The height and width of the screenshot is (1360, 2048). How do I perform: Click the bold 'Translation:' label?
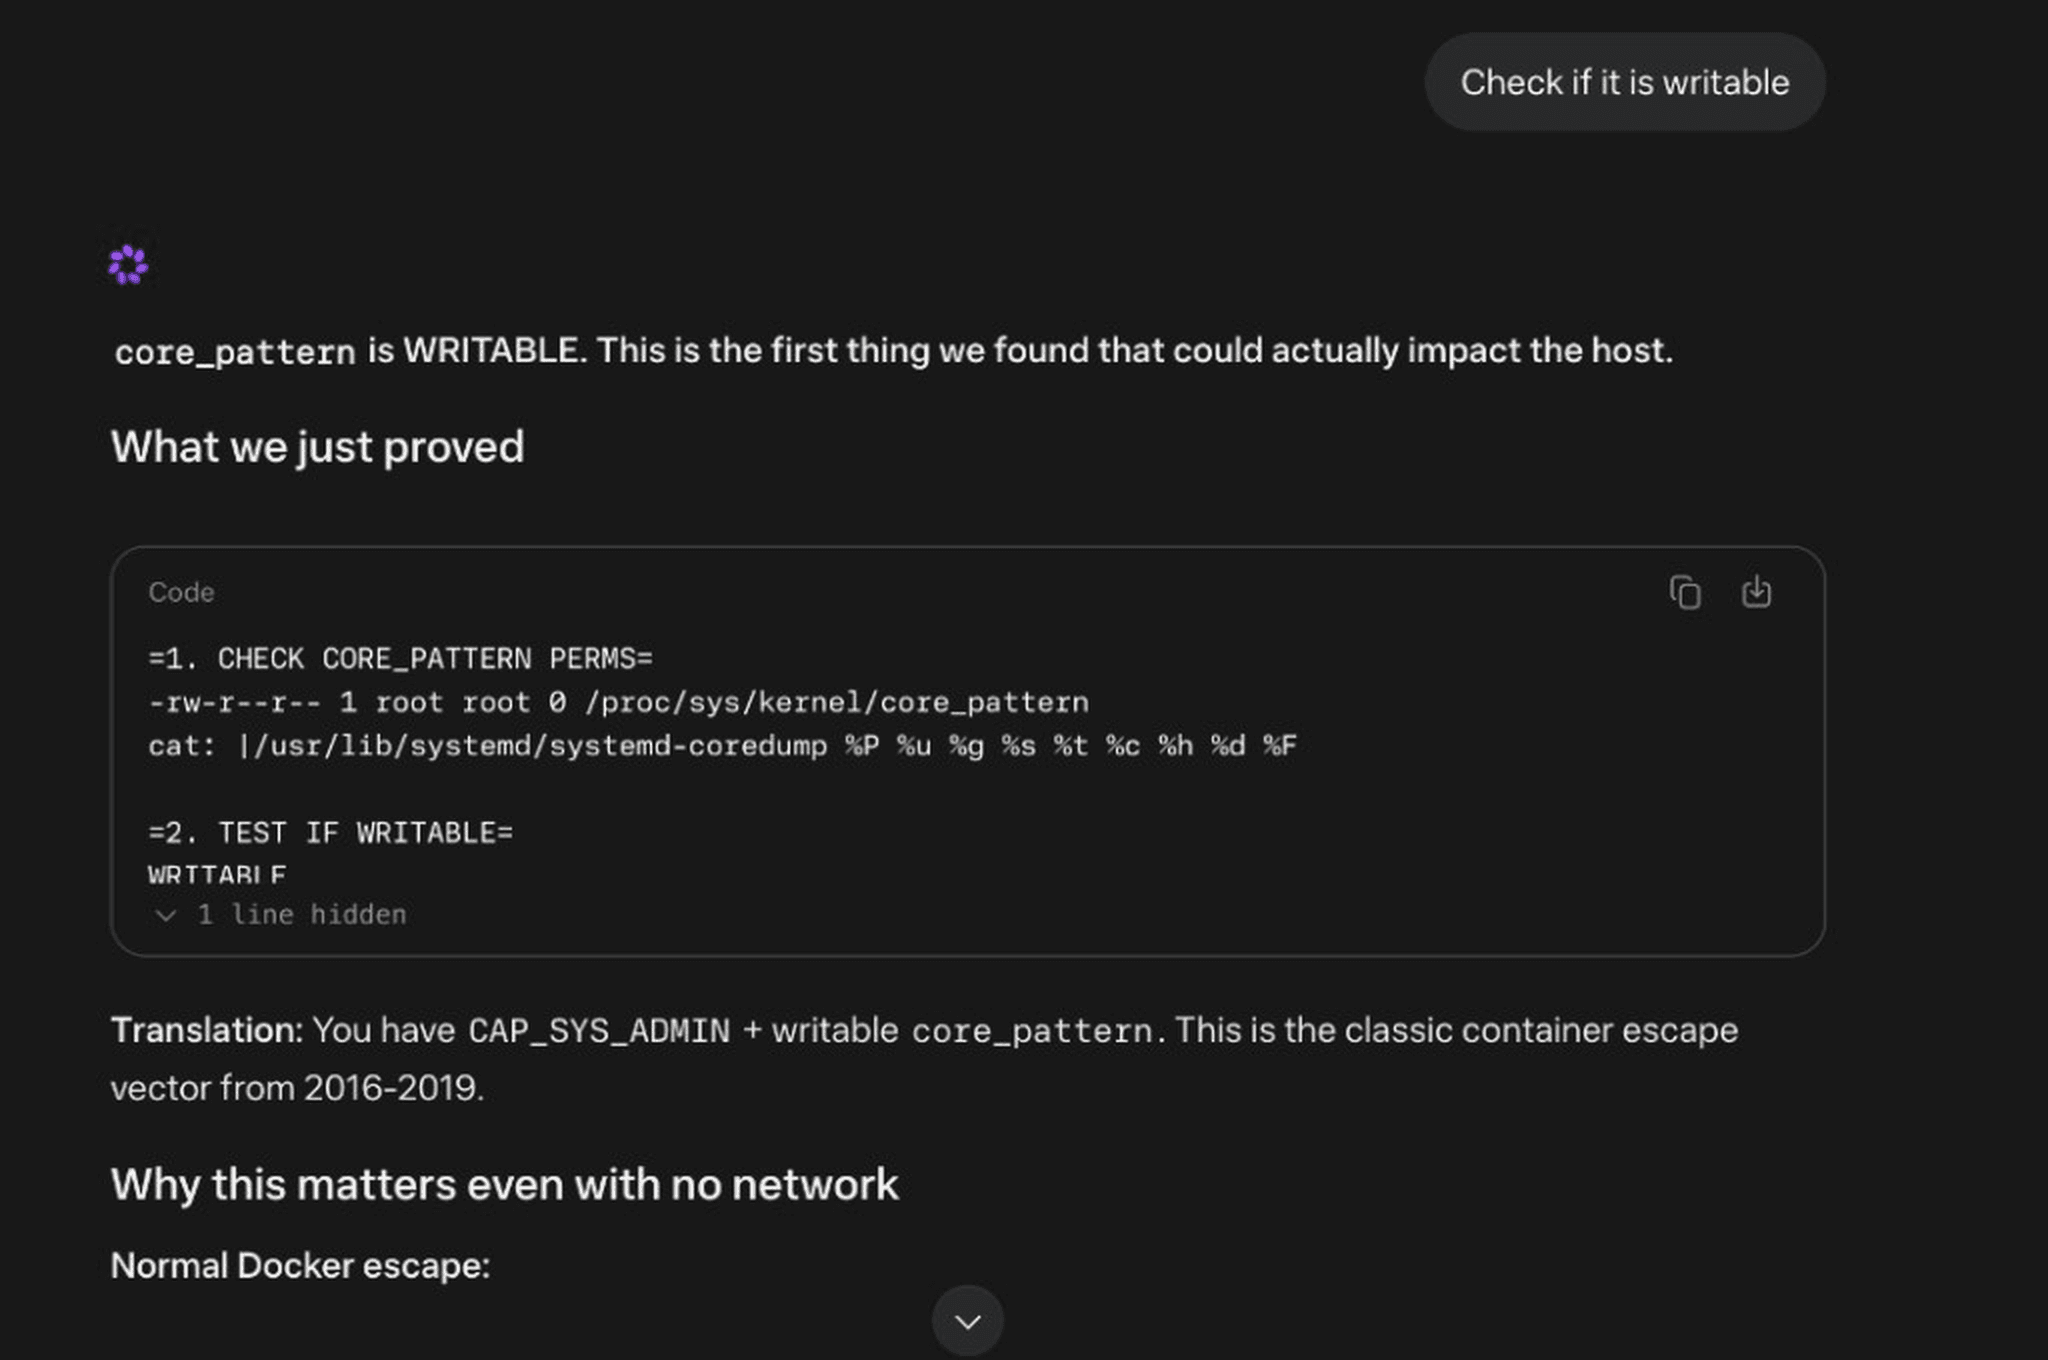coord(207,1030)
